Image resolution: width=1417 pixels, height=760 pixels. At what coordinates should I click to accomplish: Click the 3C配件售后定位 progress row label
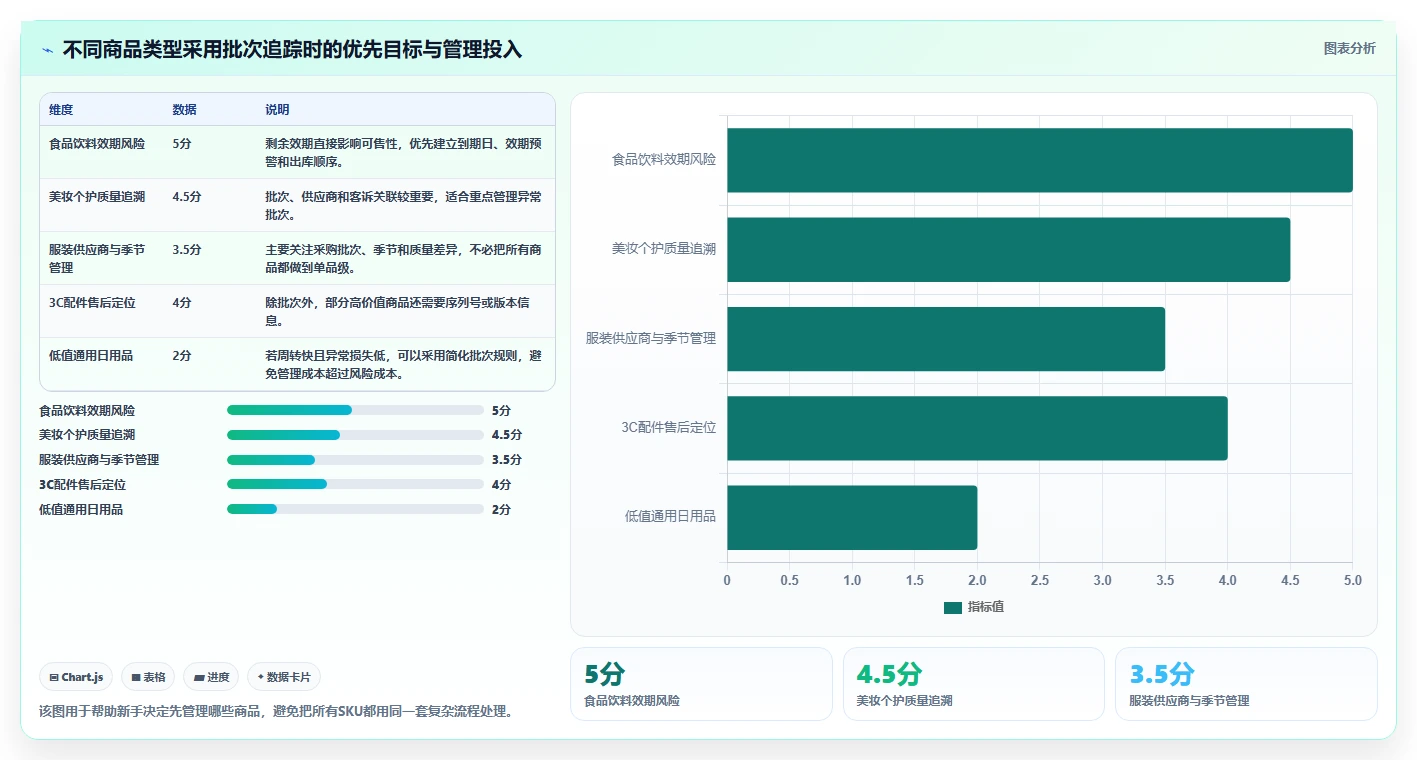coord(83,484)
